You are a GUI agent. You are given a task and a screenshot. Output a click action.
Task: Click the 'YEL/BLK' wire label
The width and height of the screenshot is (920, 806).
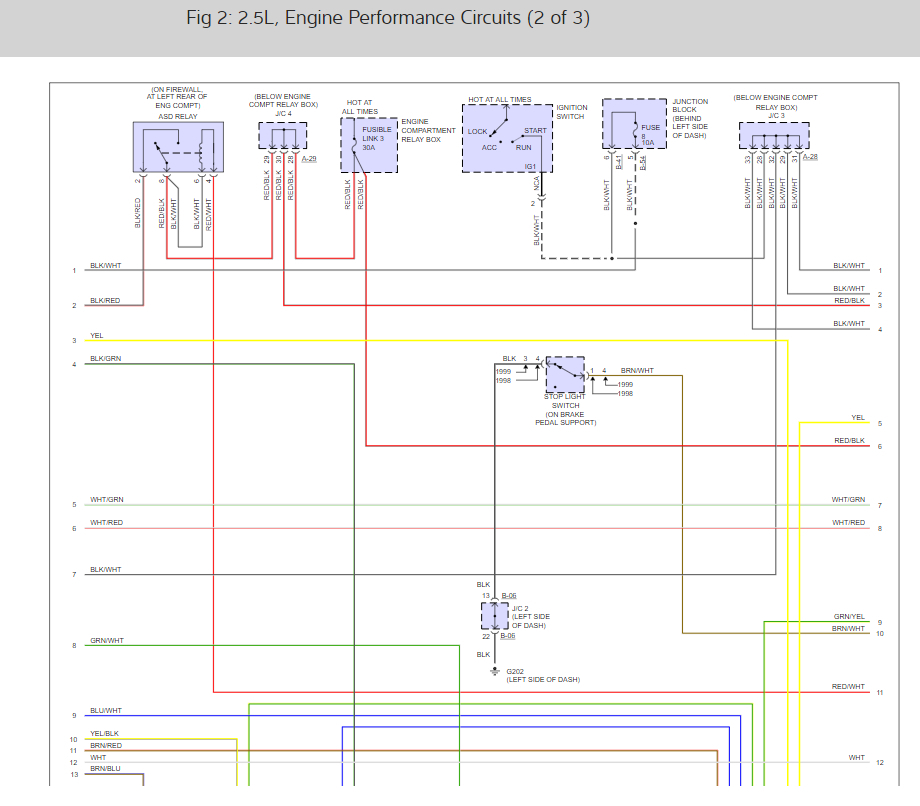pos(104,733)
